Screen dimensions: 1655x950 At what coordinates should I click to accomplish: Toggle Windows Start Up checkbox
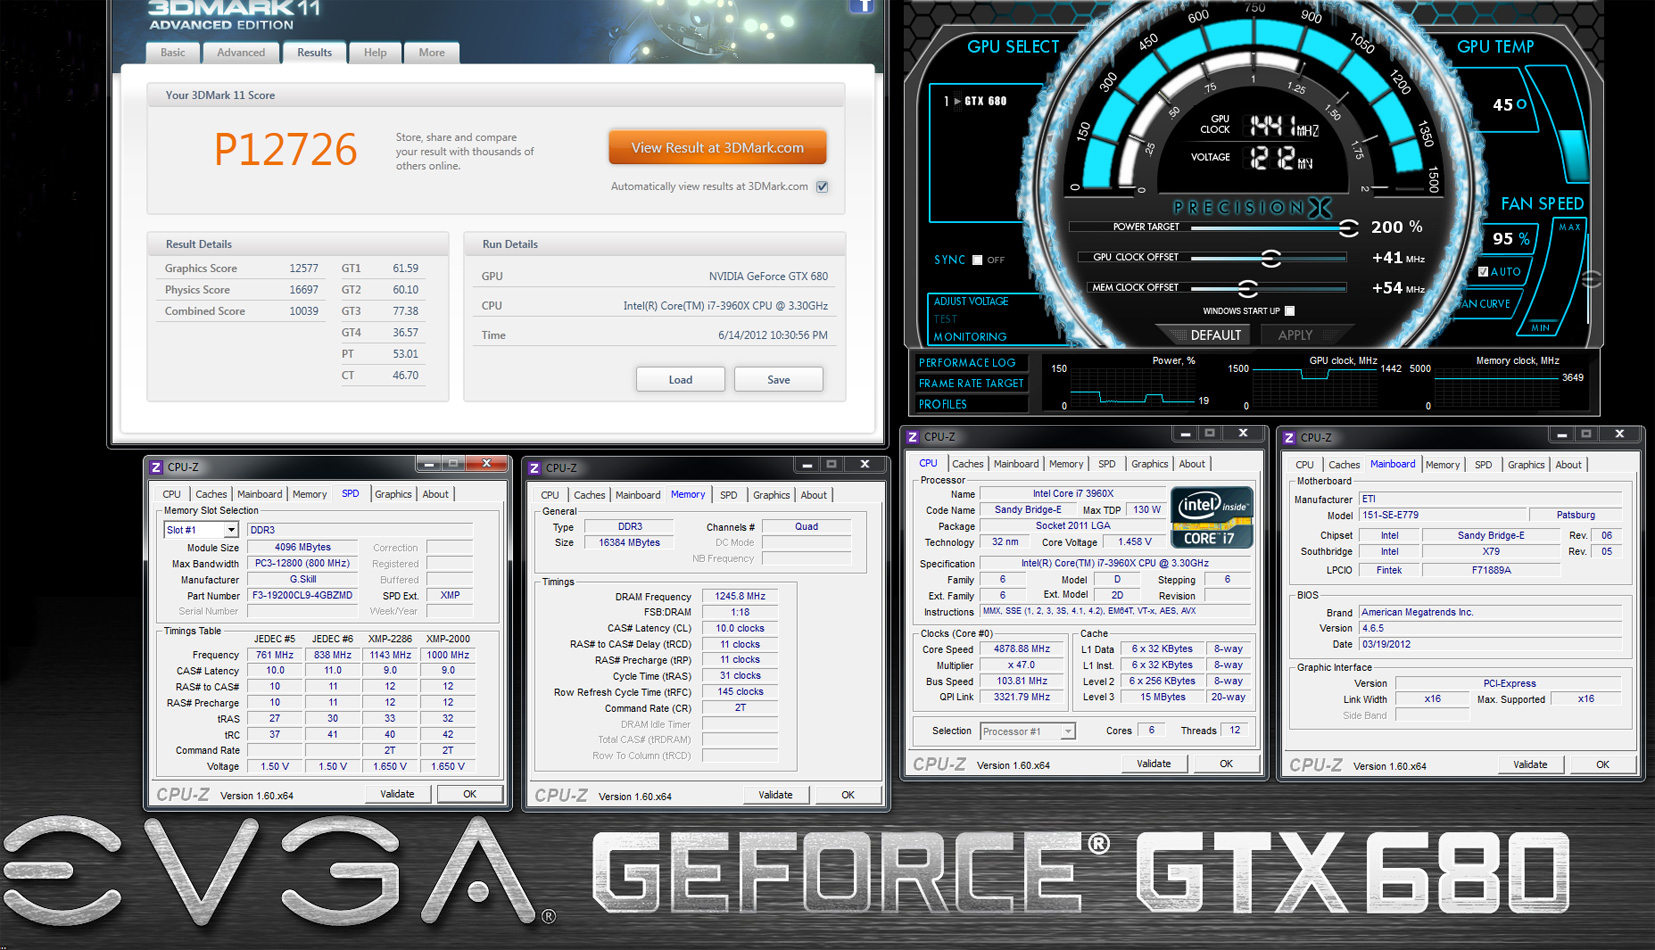pyautogui.click(x=1290, y=311)
